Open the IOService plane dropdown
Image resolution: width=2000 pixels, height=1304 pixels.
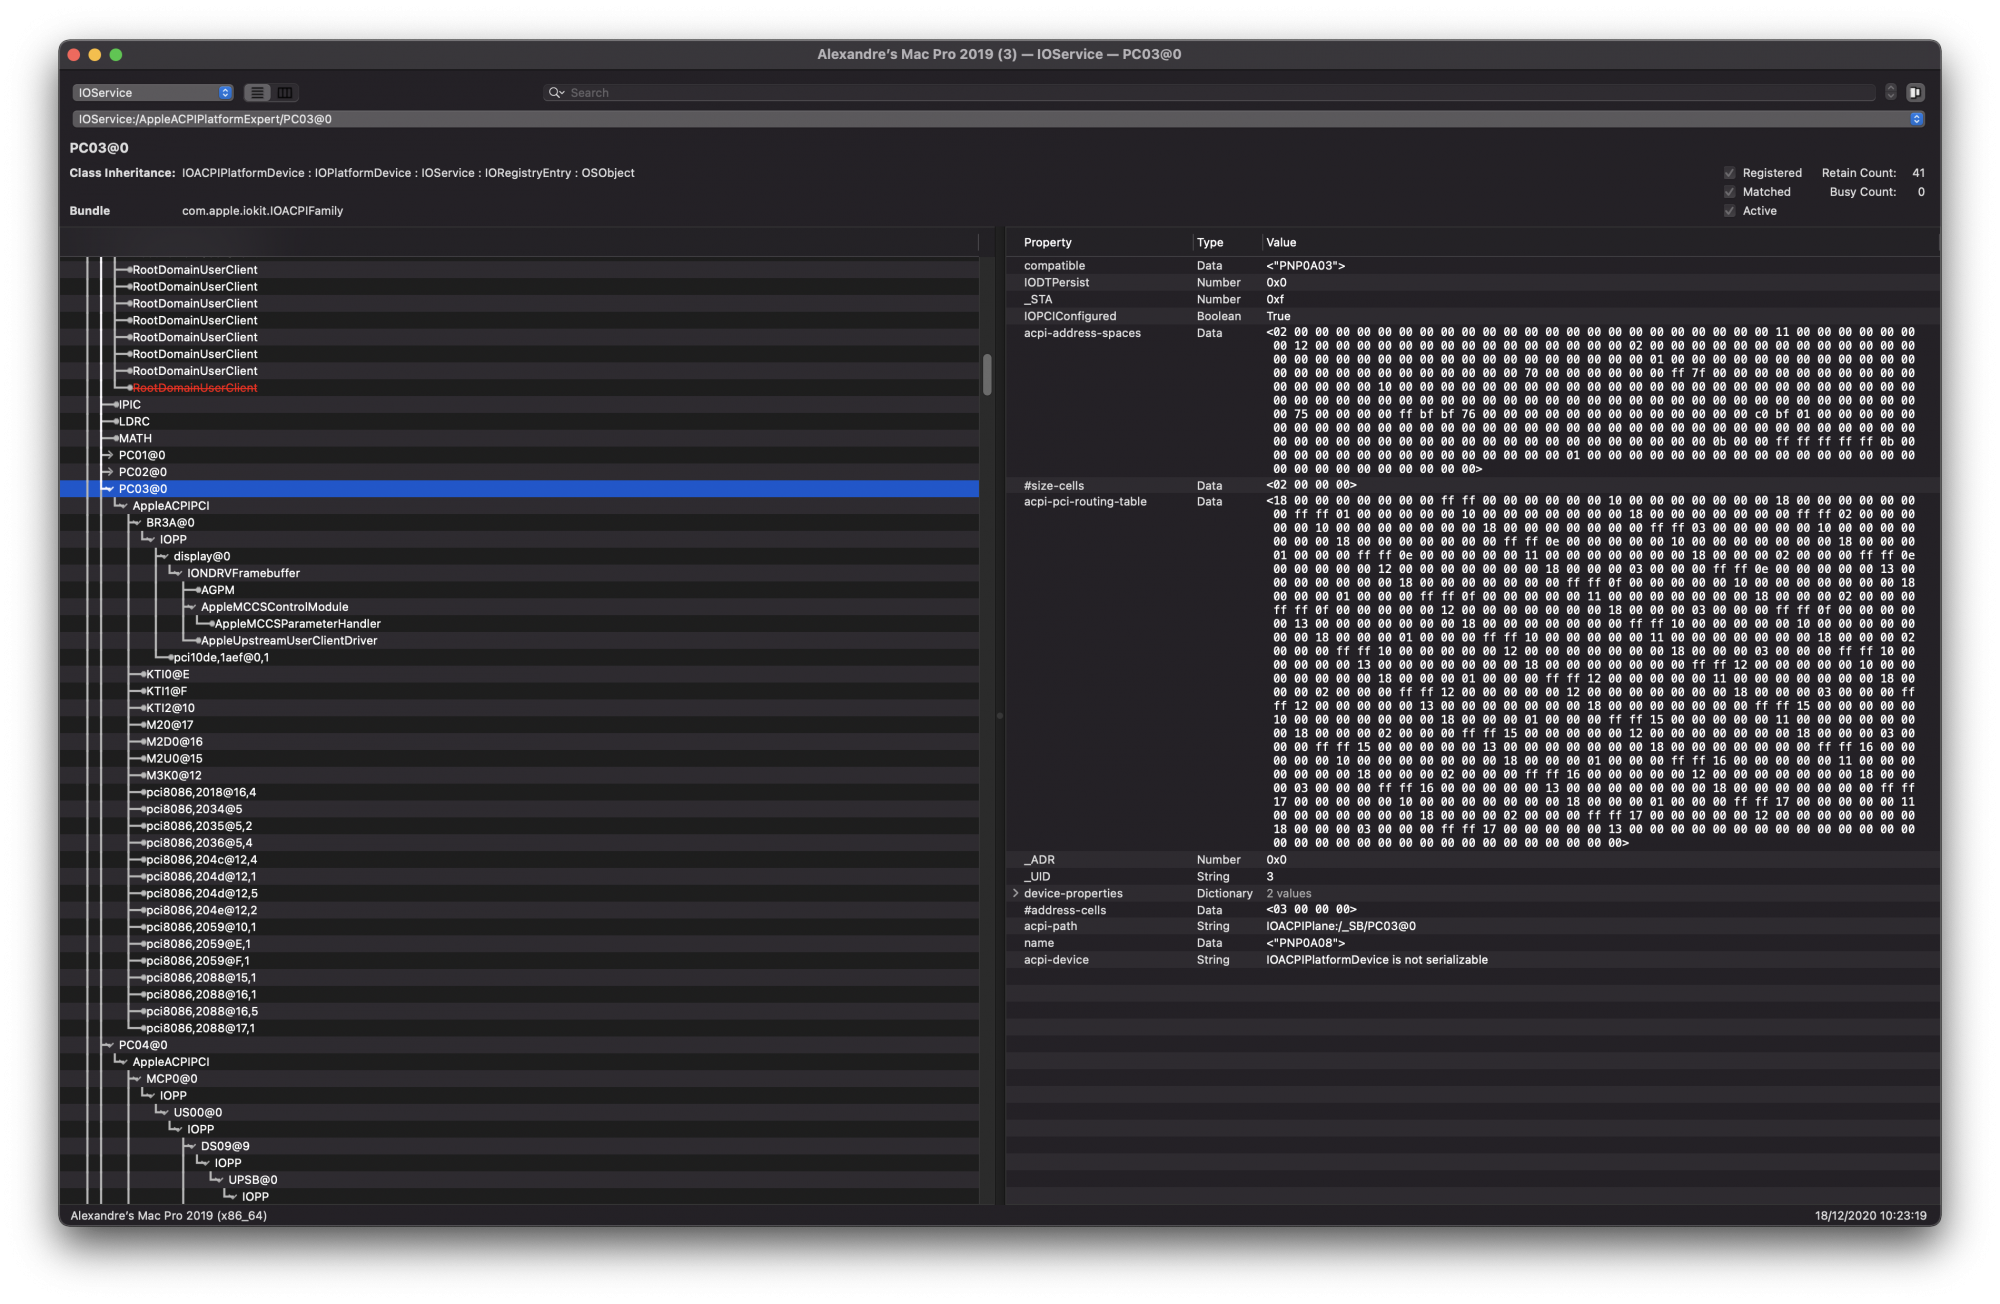152,93
